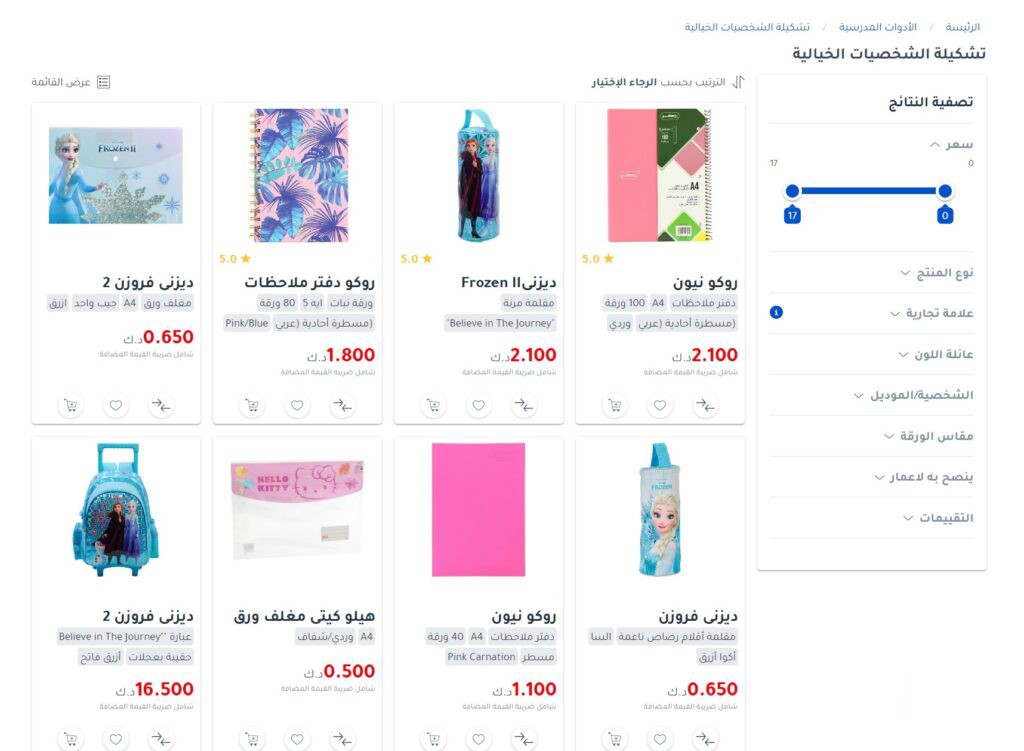
Task: Add Hello Kitty paper folder to cart
Action: [x=252, y=739]
